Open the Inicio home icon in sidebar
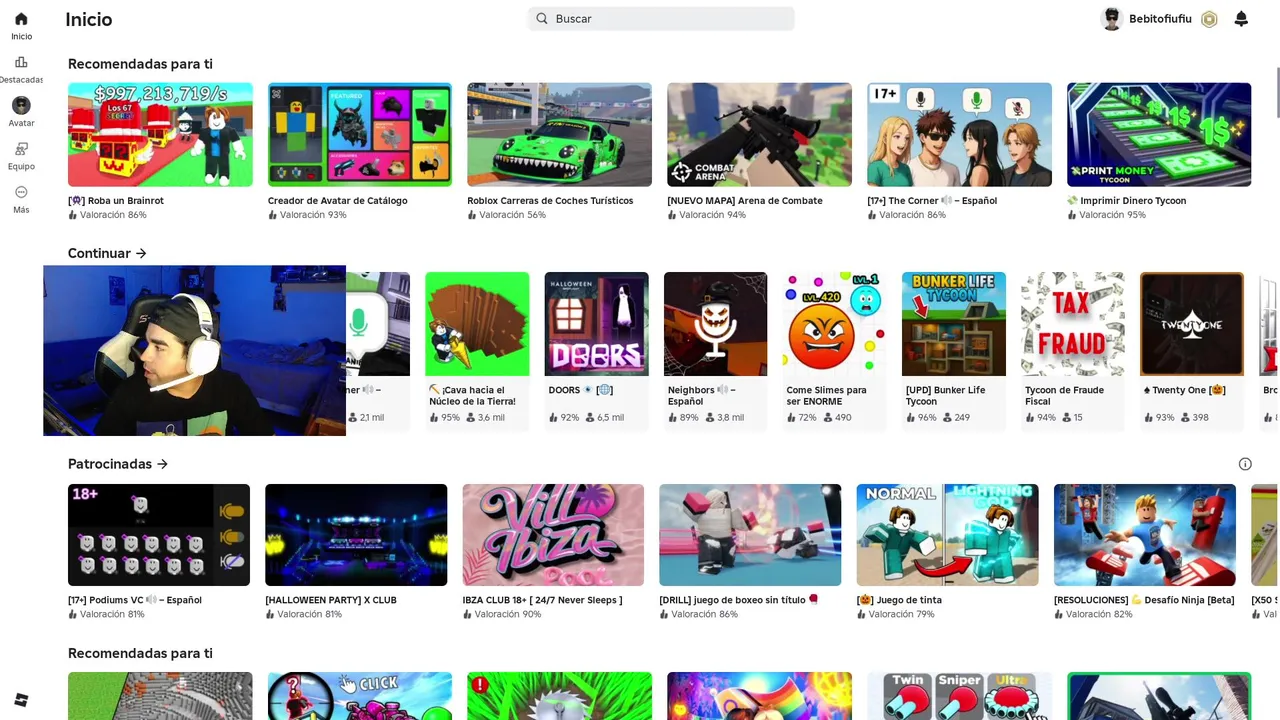This screenshot has height=720, width=1280. [21, 19]
